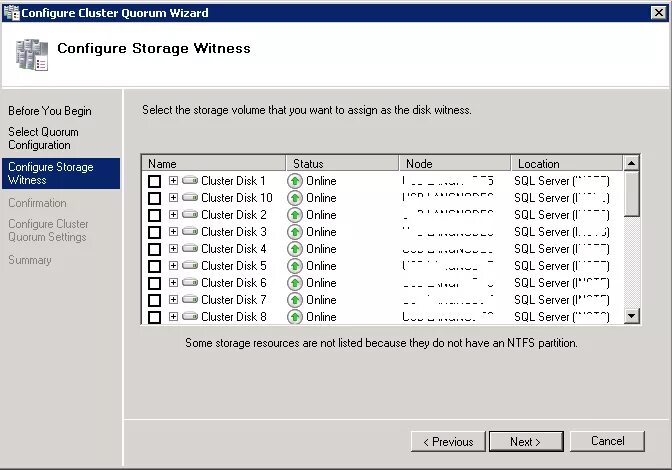Tick the Cluster Disk 2 checkbox
This screenshot has width=672, height=470.
pyautogui.click(x=154, y=215)
